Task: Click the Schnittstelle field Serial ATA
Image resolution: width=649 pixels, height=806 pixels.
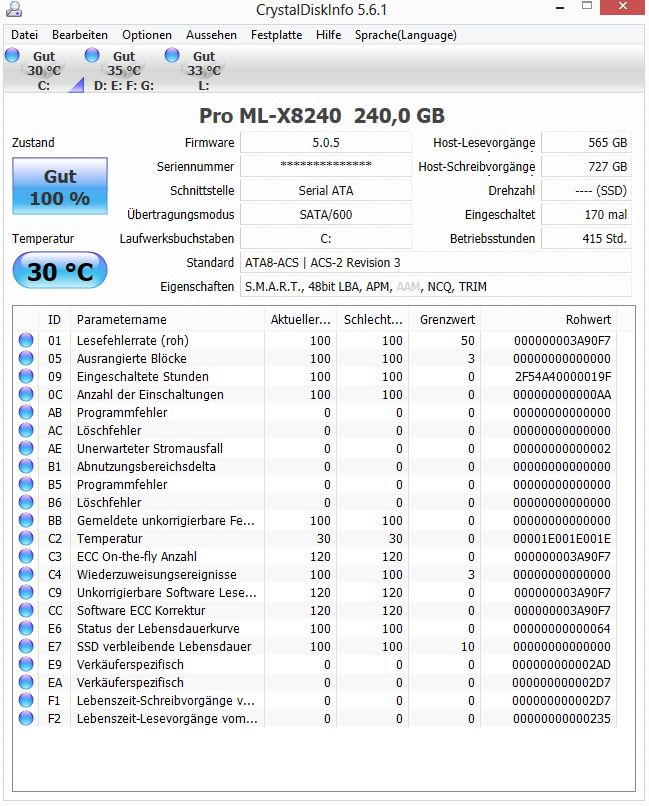Action: pos(326,190)
